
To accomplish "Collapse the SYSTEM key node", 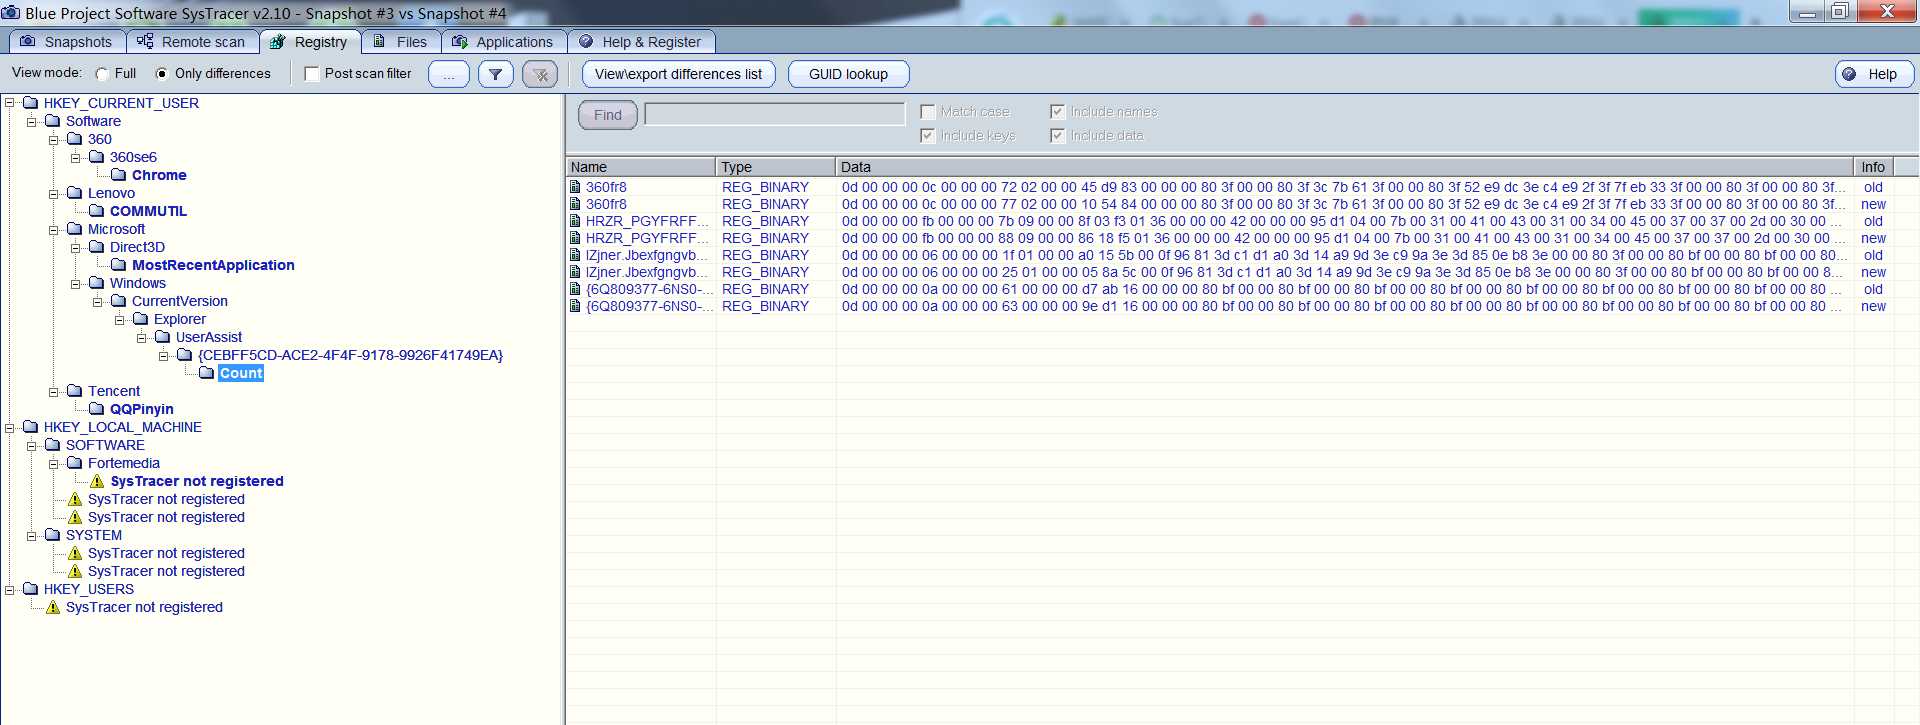I will [x=32, y=535].
